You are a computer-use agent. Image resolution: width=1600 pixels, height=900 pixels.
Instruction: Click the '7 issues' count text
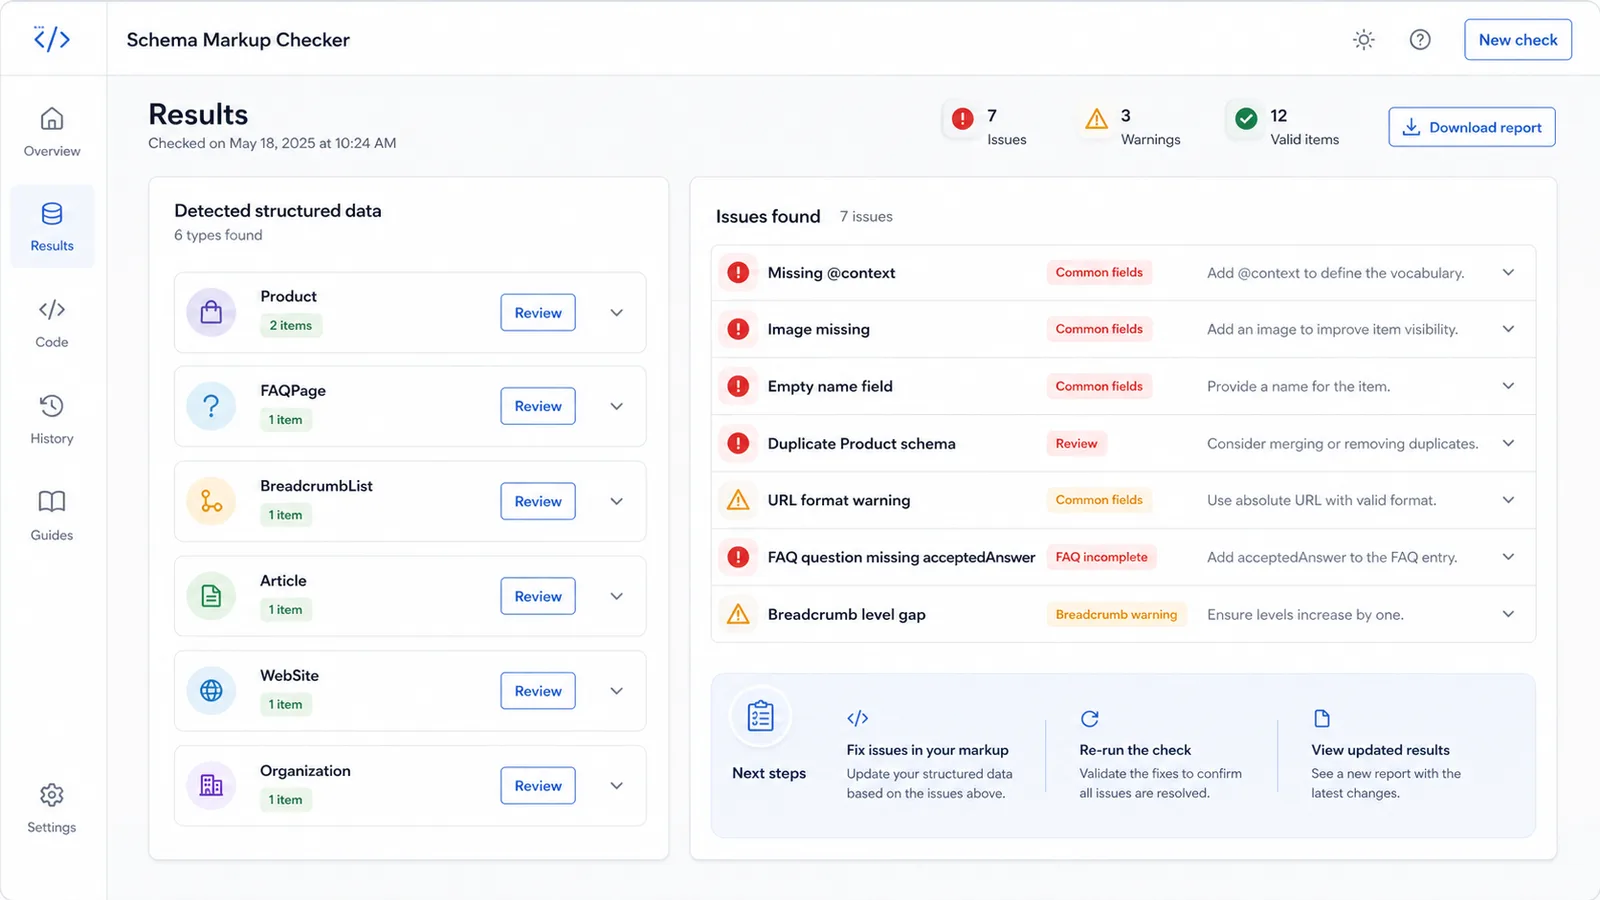(x=866, y=216)
